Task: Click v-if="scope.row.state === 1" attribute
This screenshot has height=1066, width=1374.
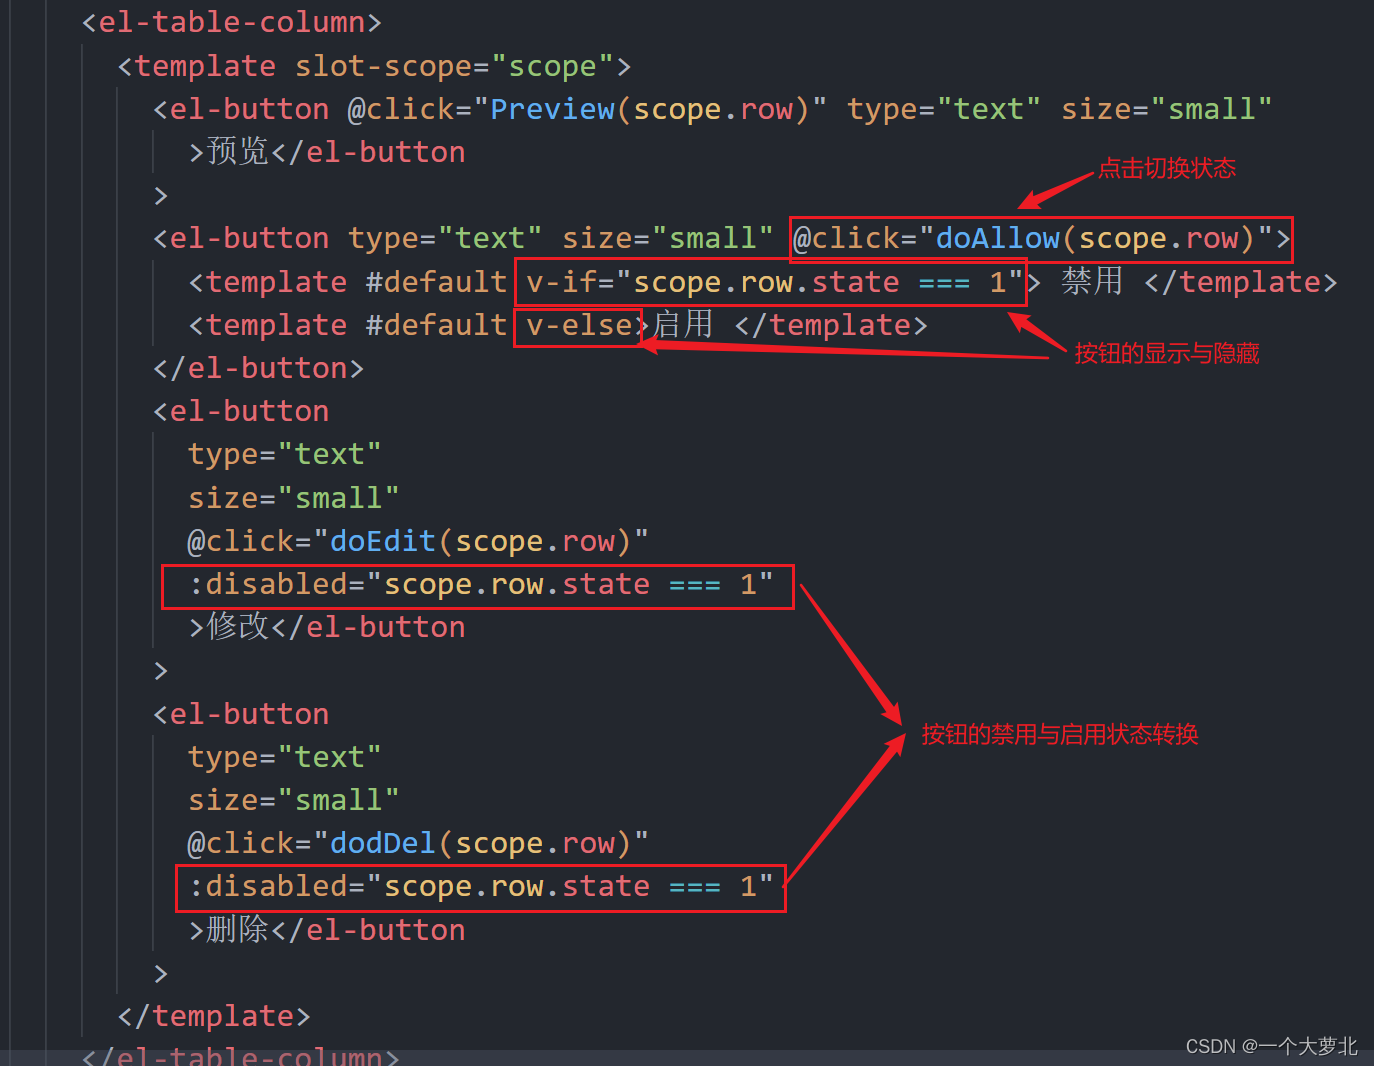Action: (775, 282)
